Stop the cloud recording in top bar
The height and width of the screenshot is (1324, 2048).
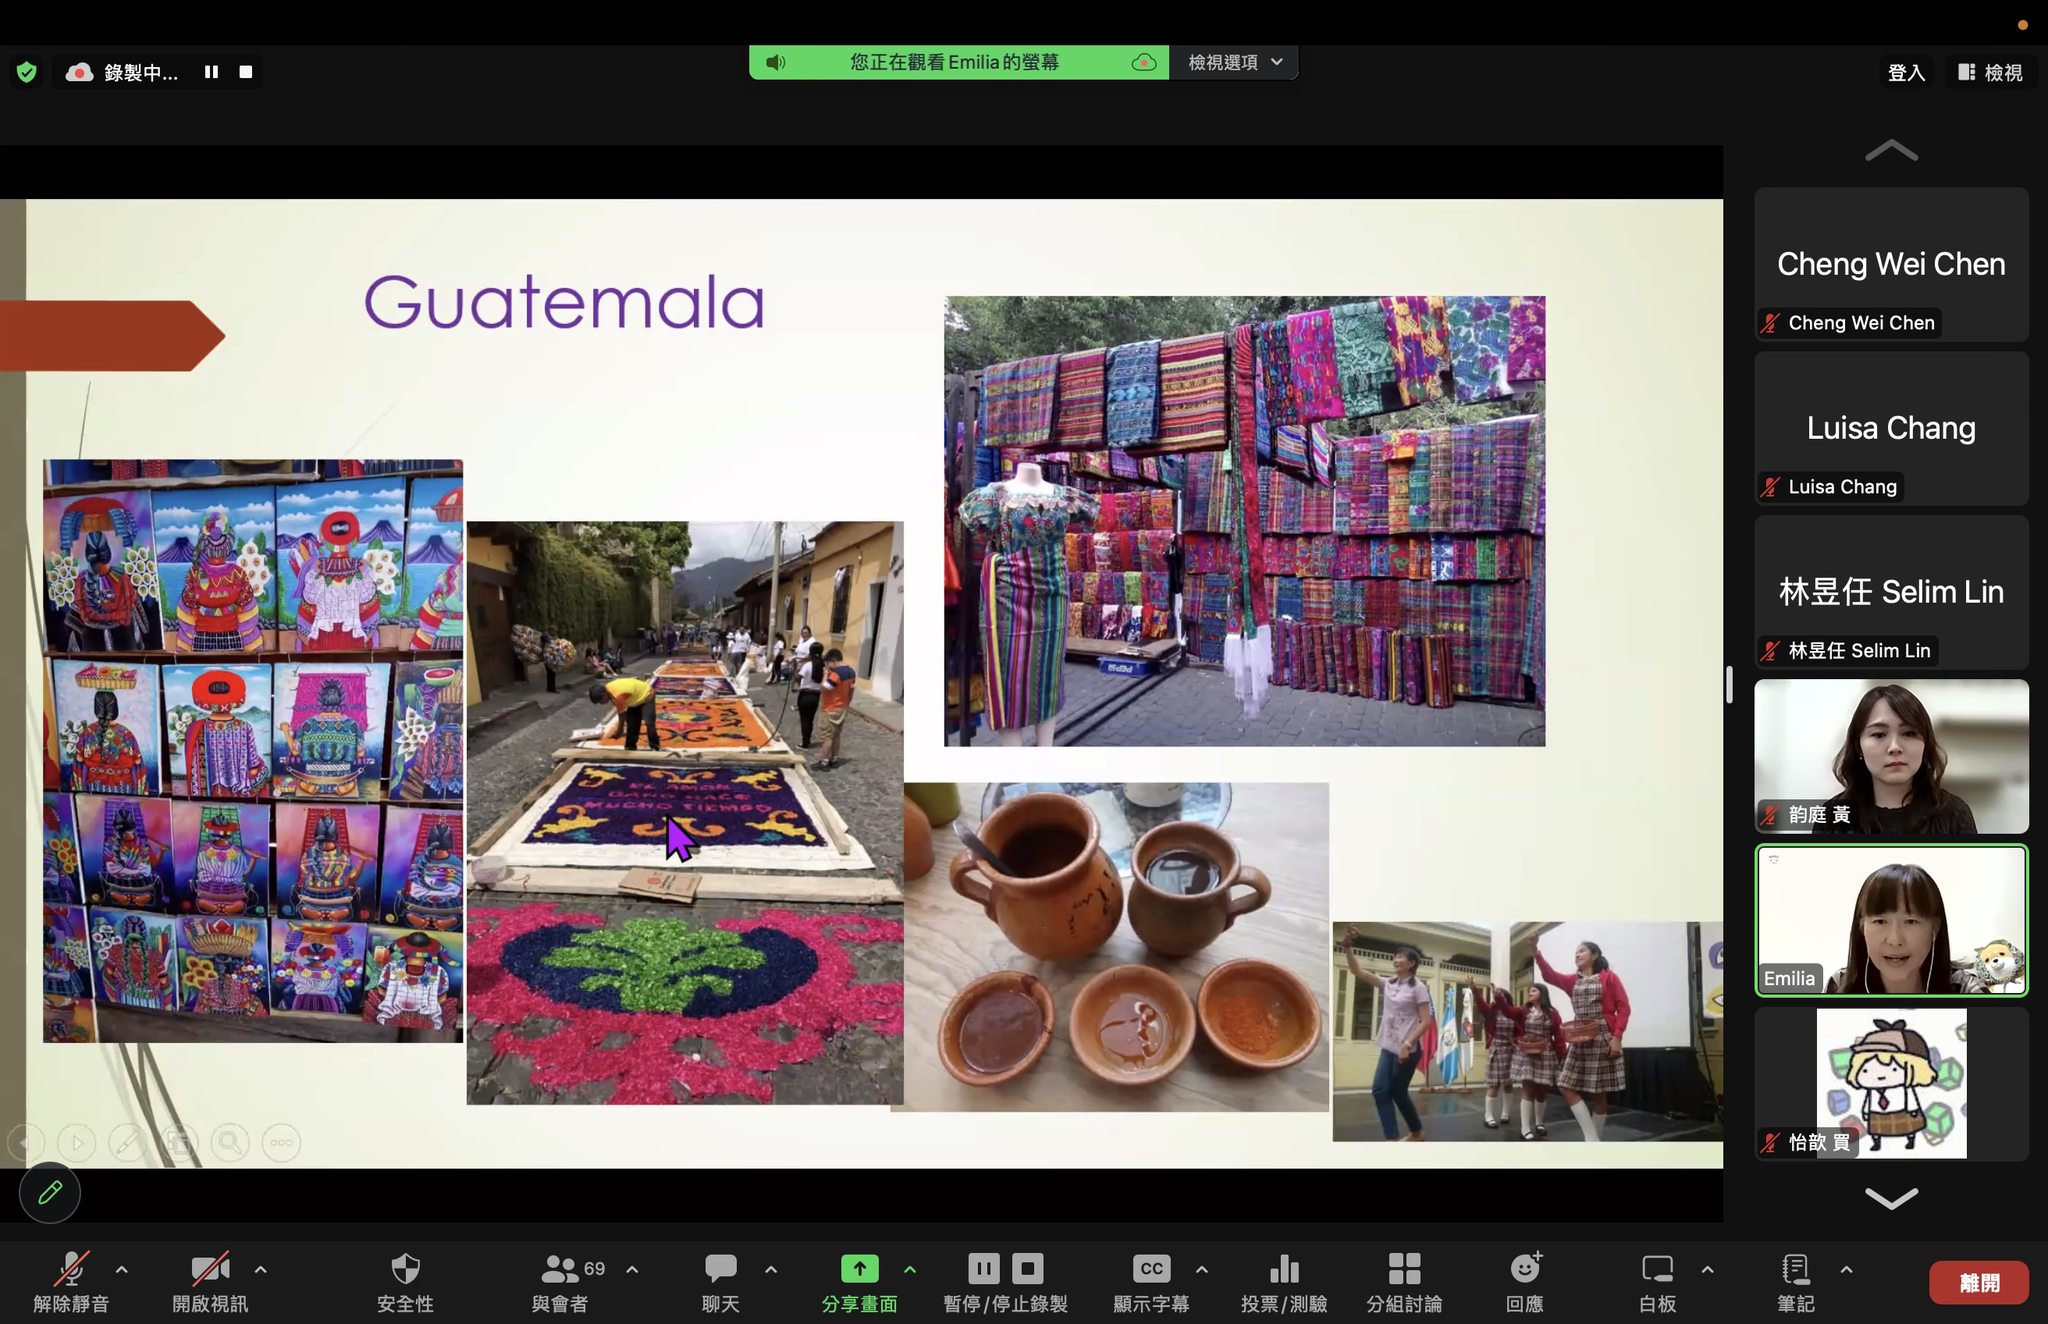coord(245,72)
